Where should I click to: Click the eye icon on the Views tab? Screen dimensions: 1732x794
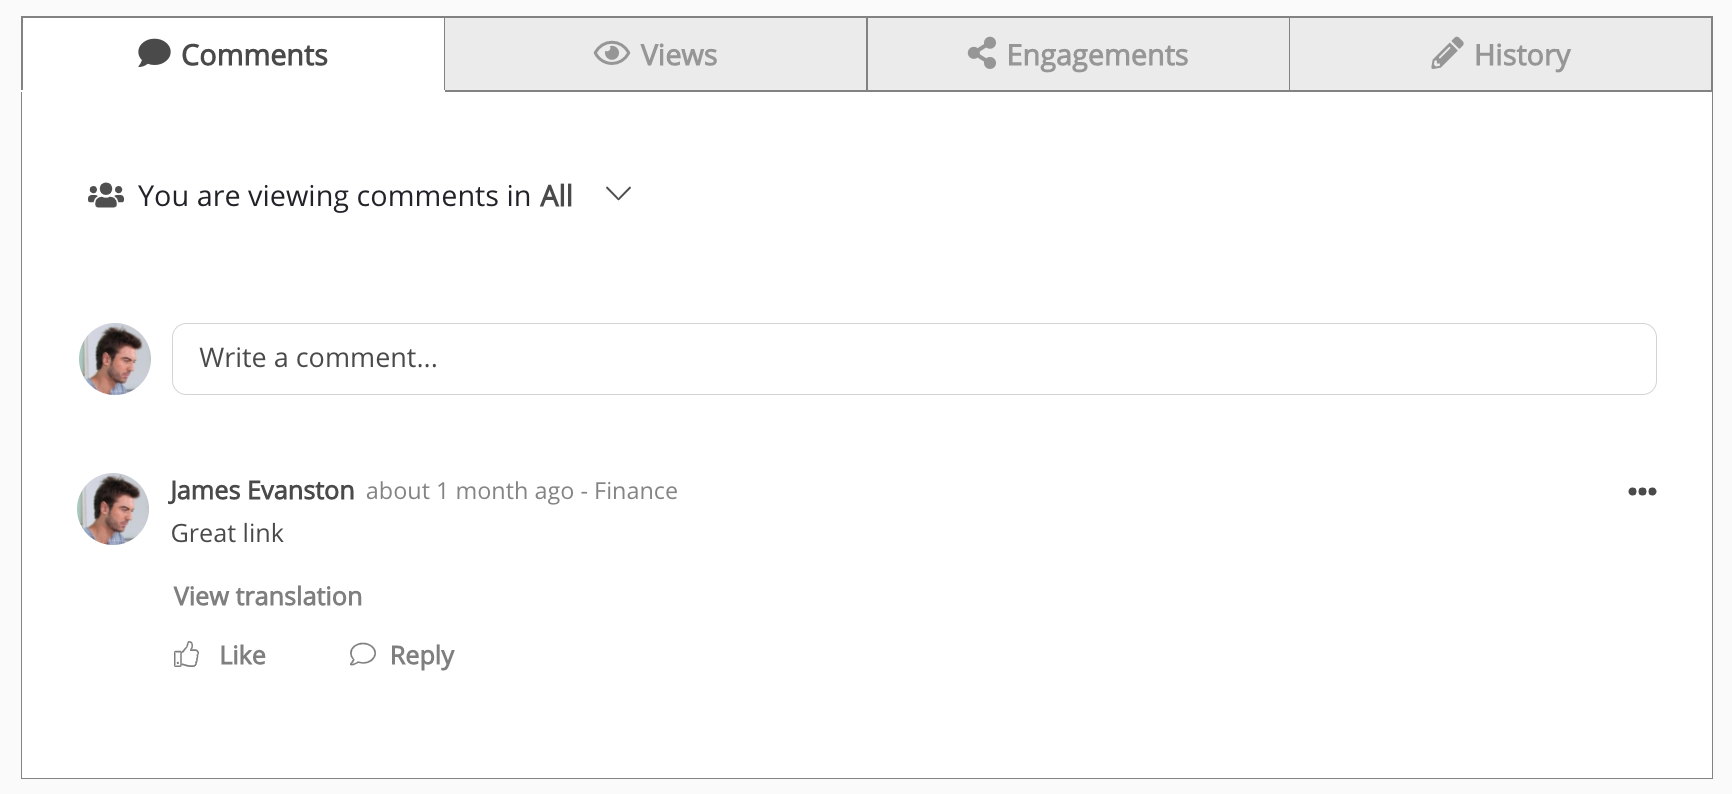coord(612,55)
